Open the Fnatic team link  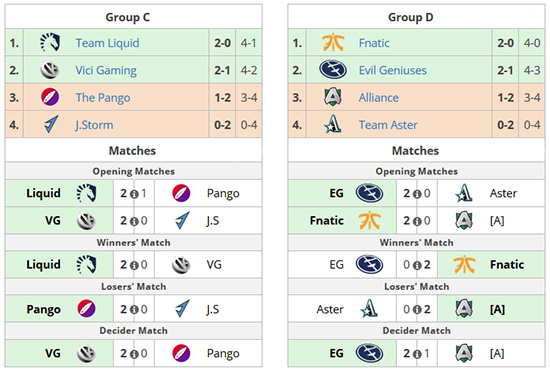pos(374,43)
